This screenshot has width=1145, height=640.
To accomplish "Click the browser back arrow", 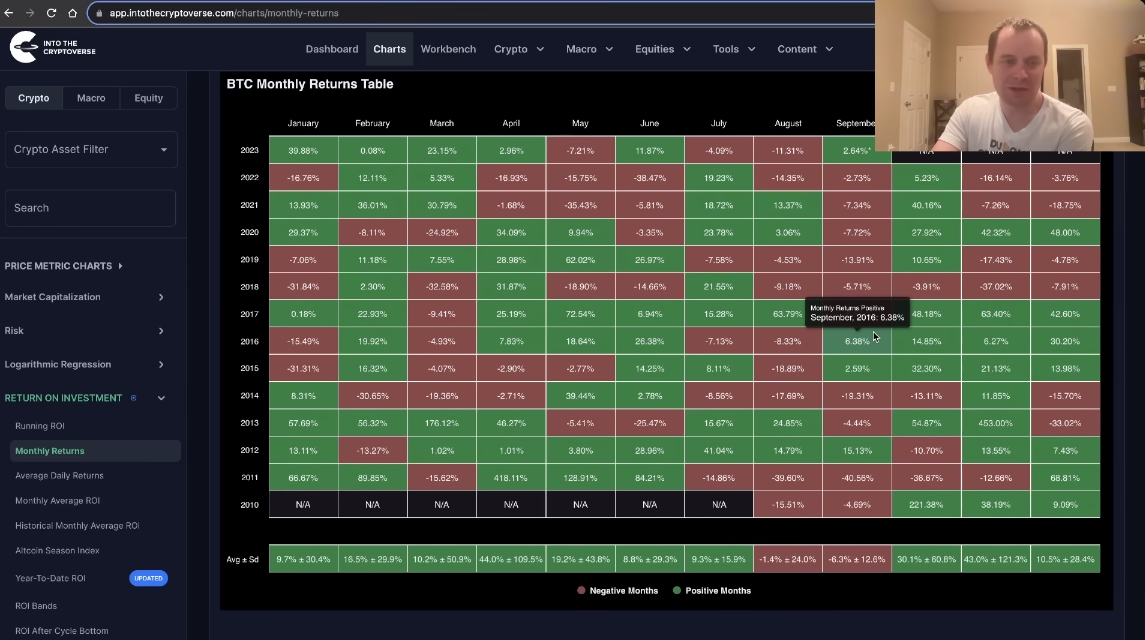I will click(x=9, y=13).
